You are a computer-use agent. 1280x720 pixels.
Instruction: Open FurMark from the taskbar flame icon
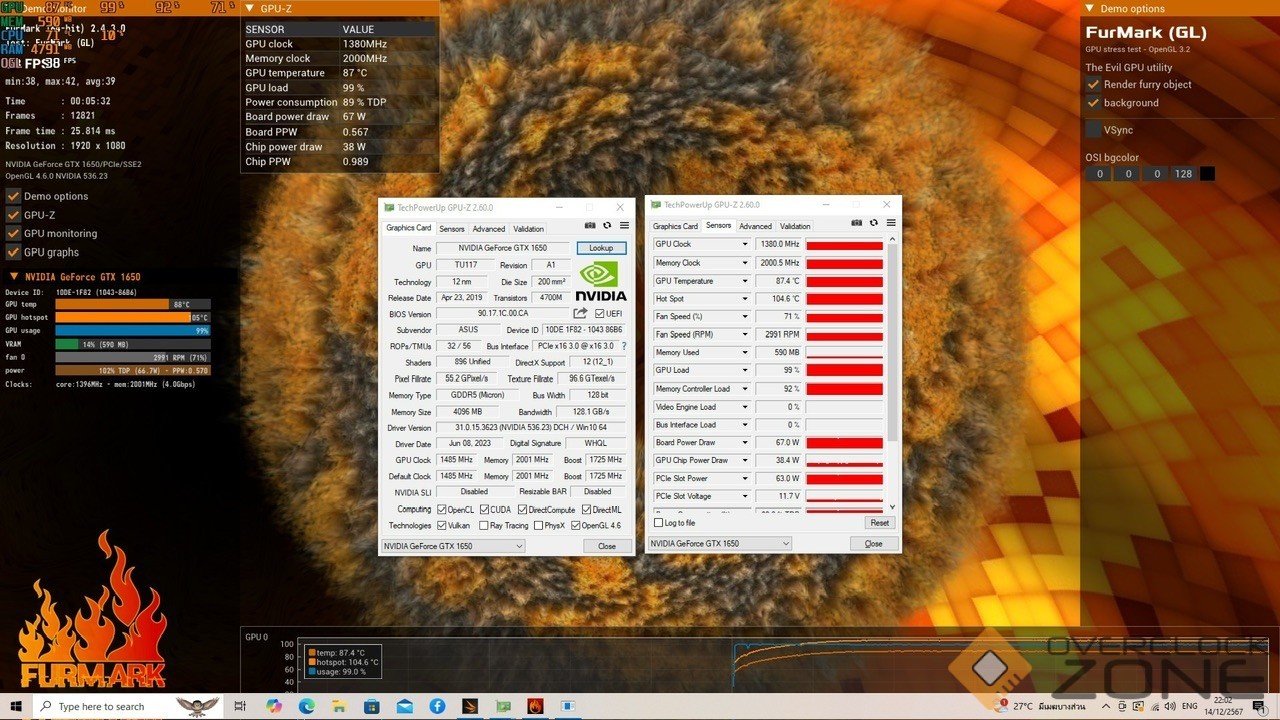point(535,706)
